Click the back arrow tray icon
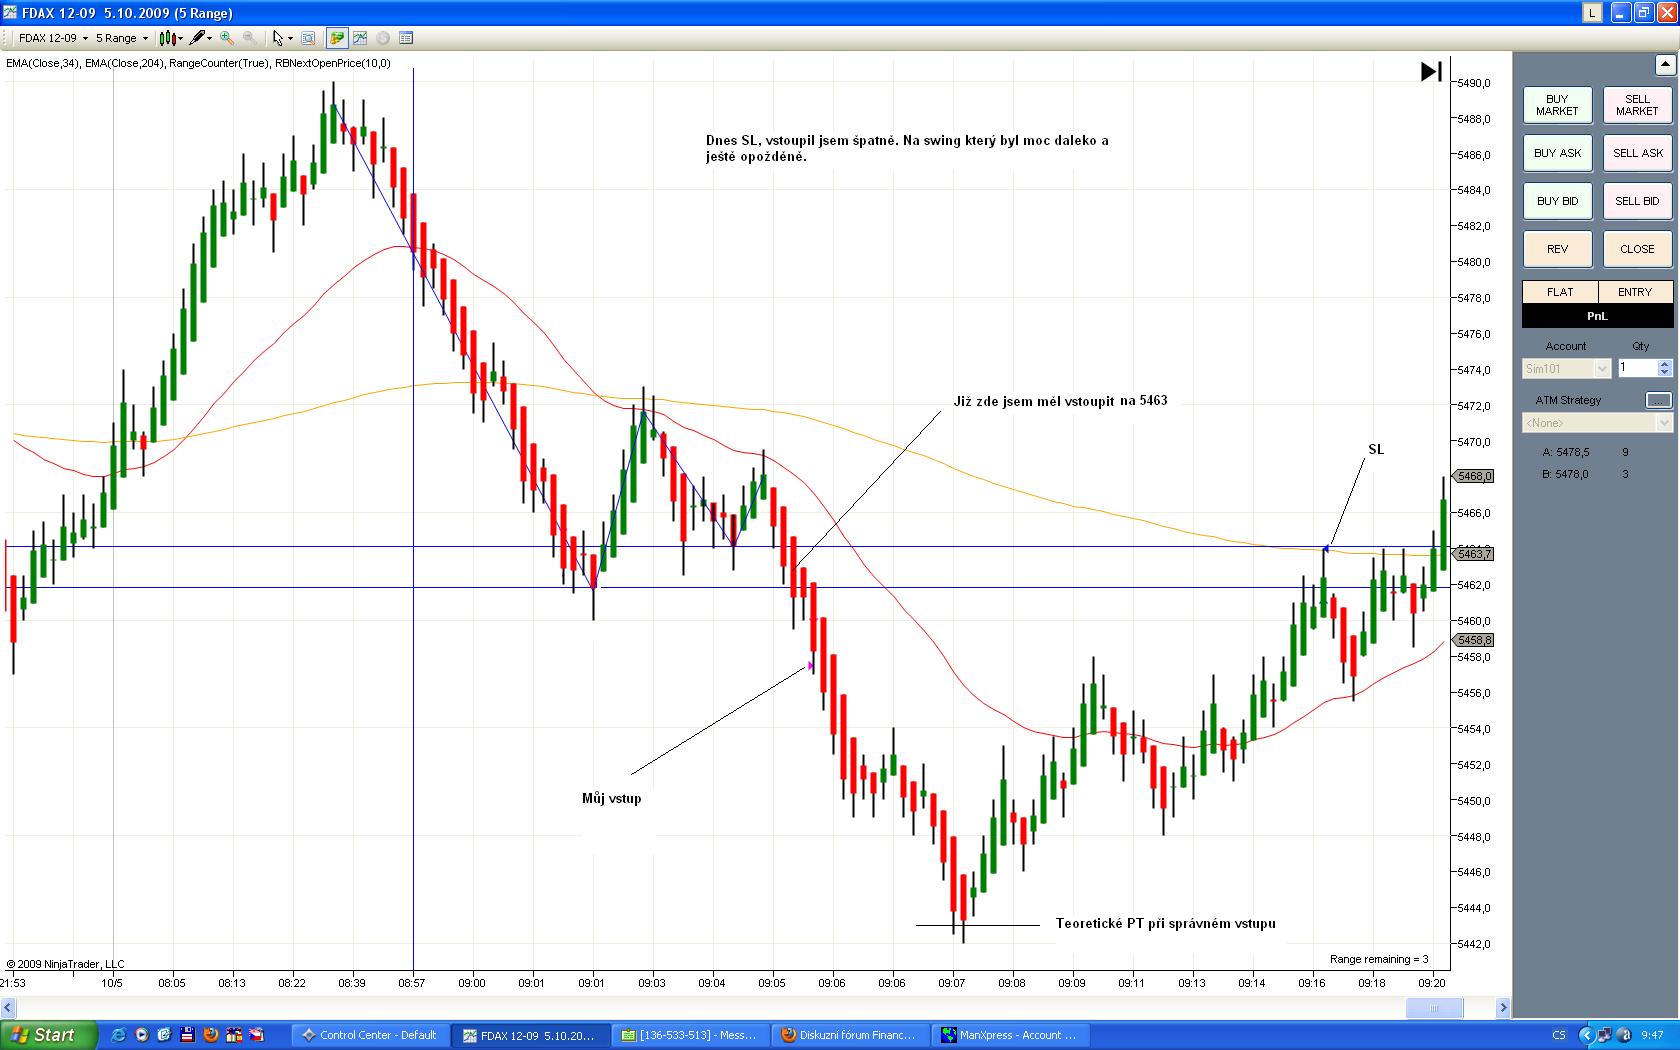 coord(1585,1035)
